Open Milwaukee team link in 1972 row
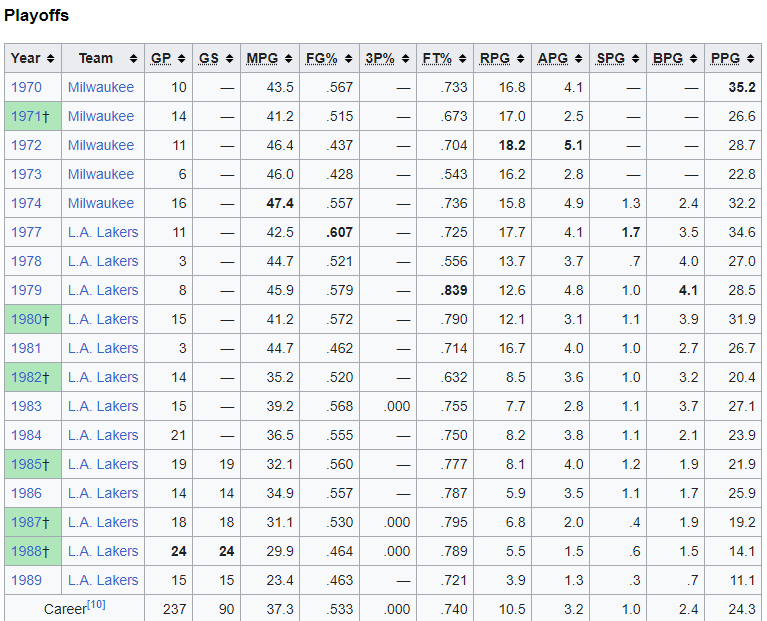The height and width of the screenshot is (621, 767). pyautogui.click(x=101, y=145)
